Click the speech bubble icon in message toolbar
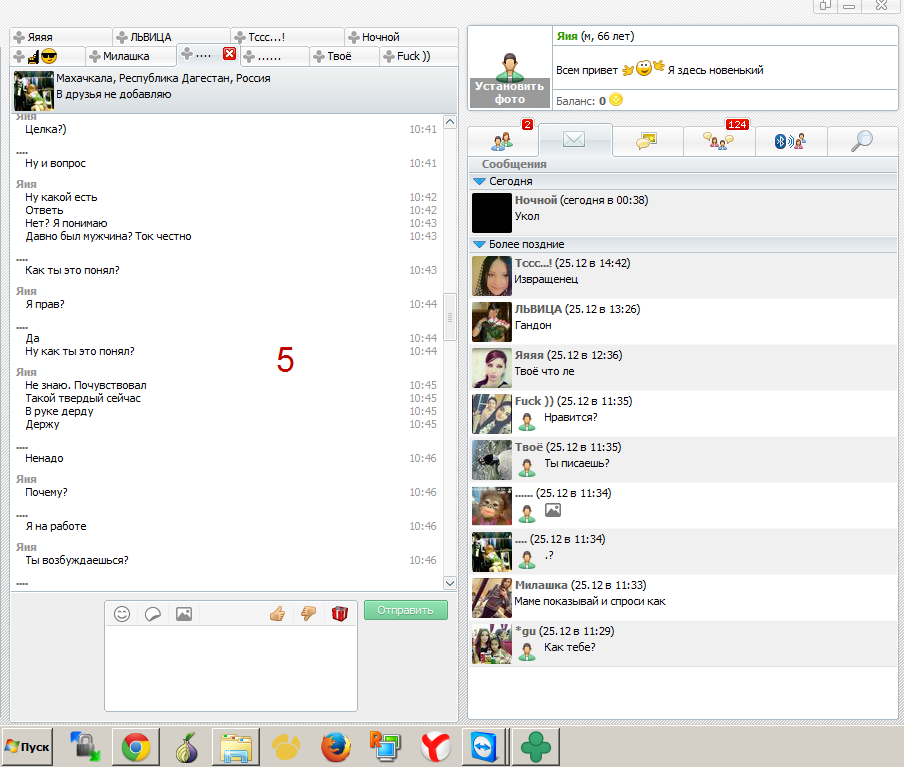The height and width of the screenshot is (767, 904). pyautogui.click(x=153, y=614)
